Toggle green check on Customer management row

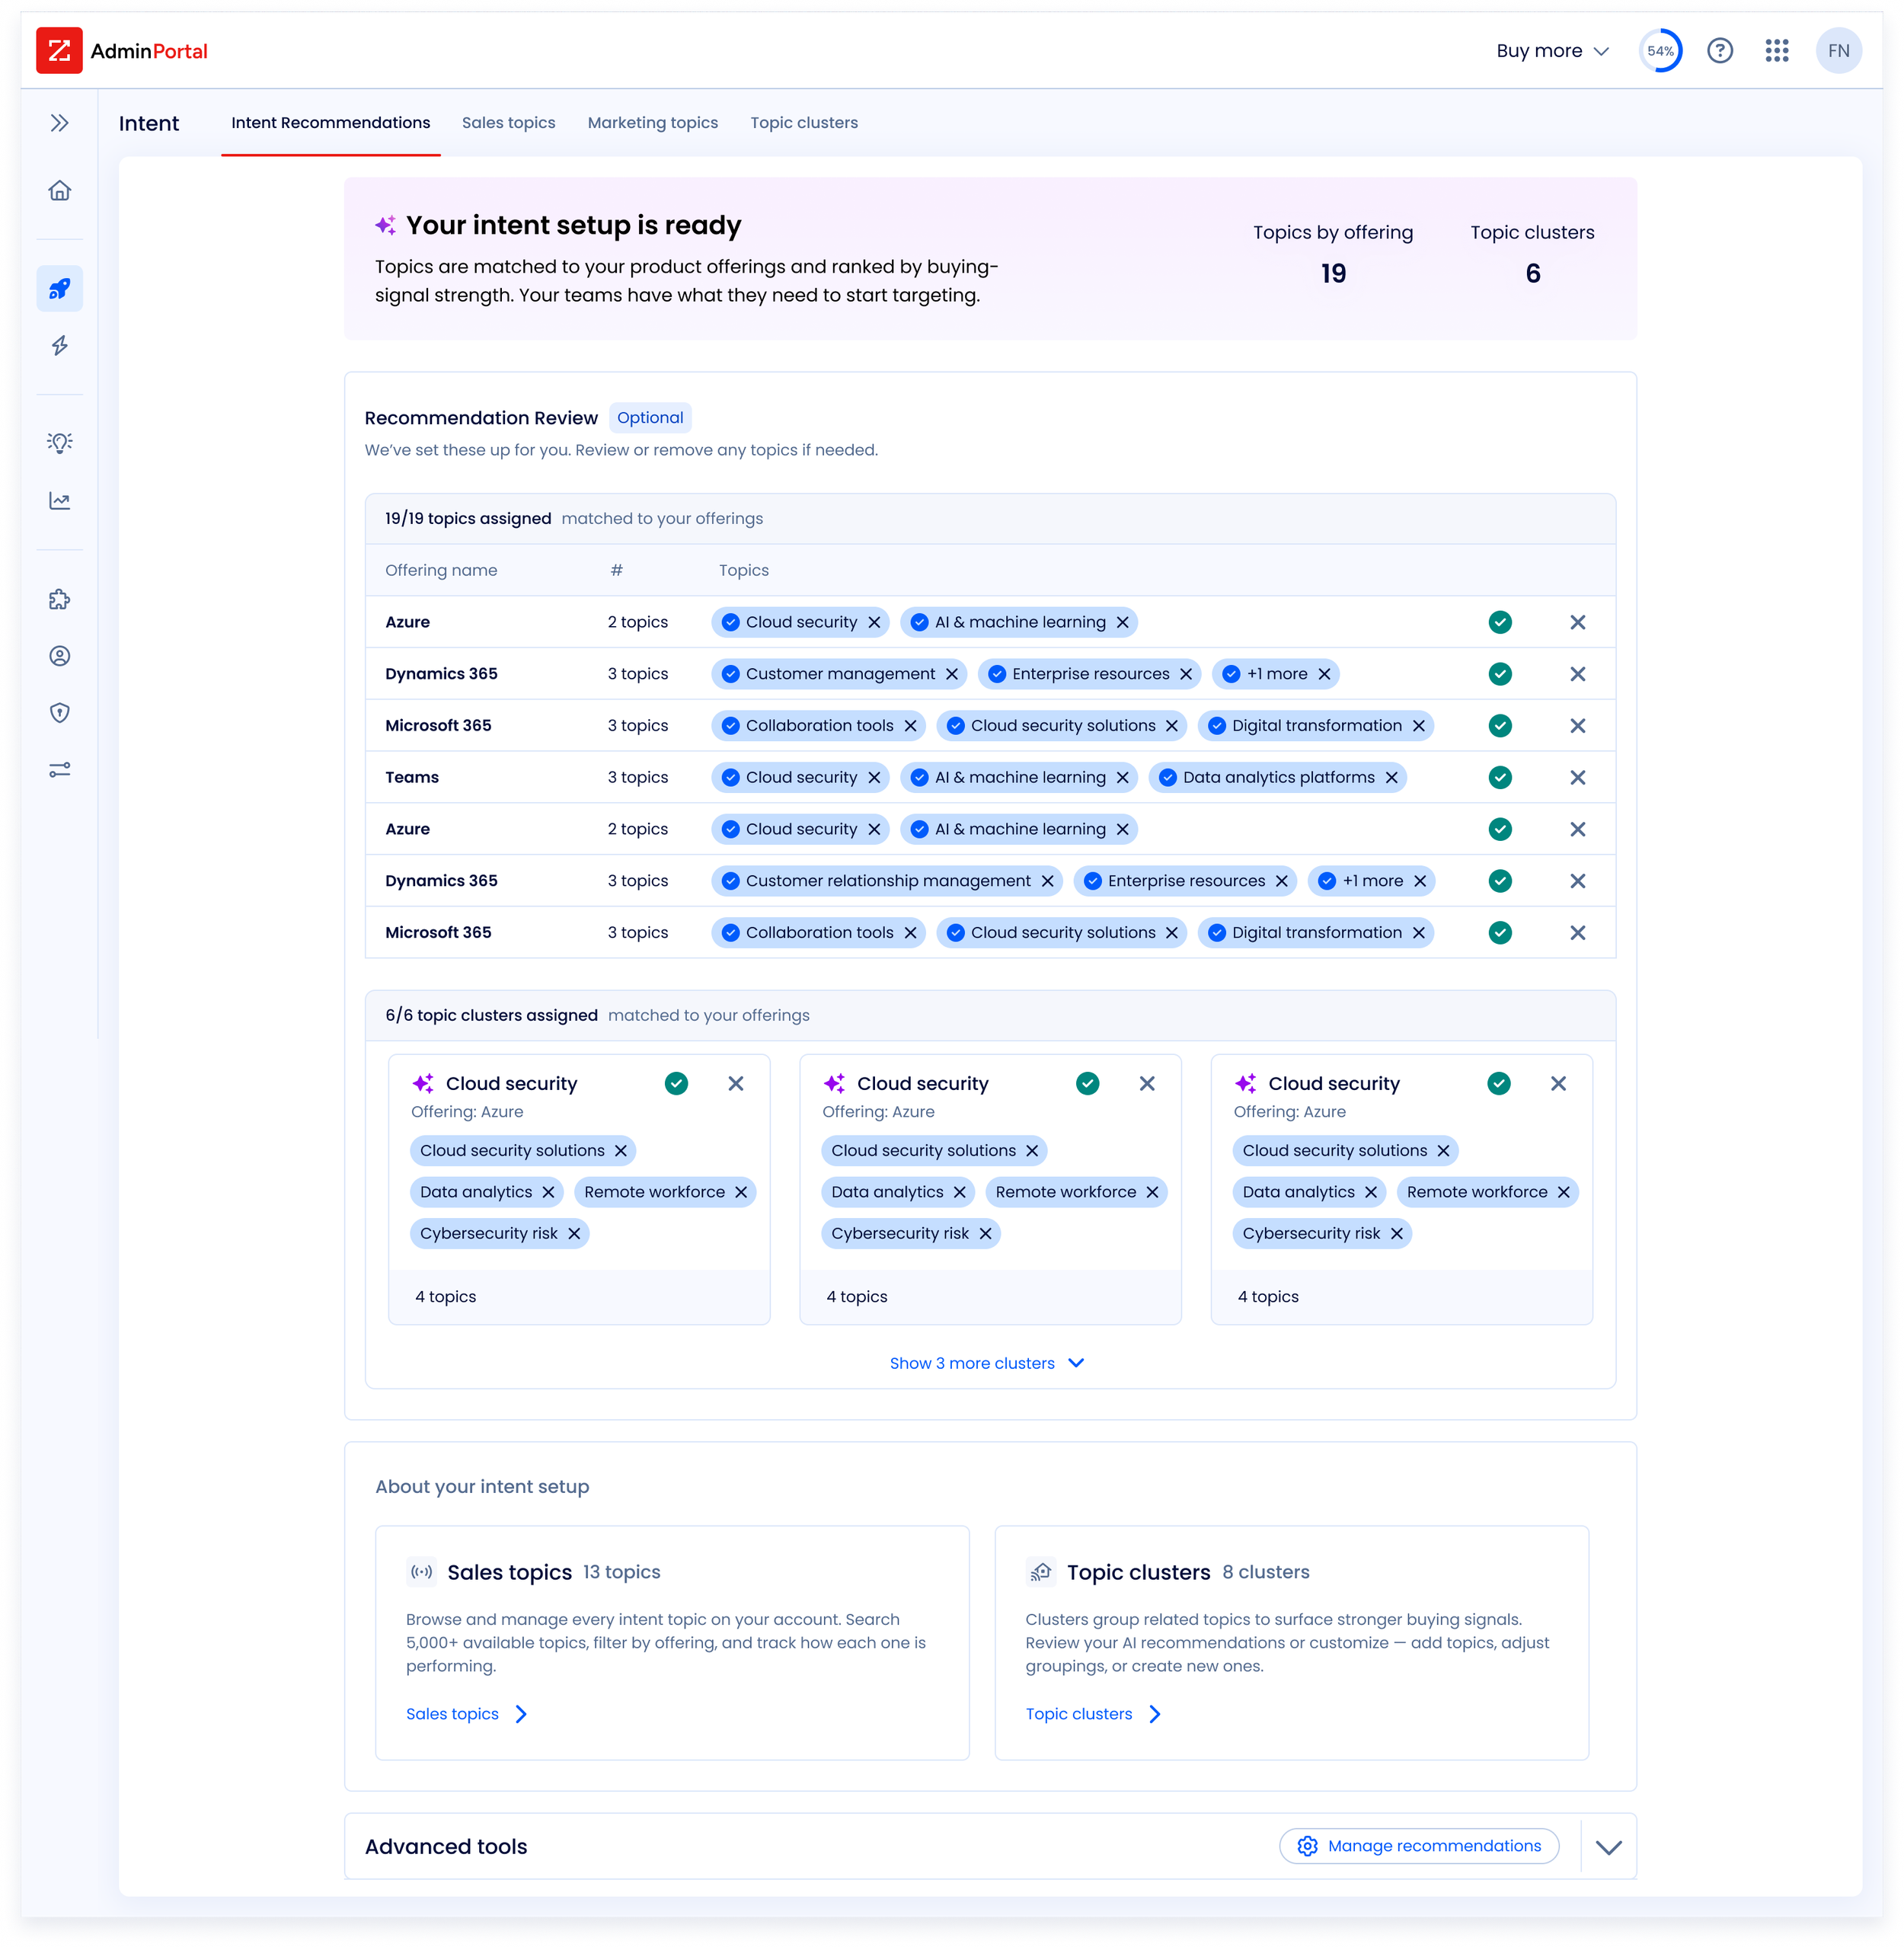click(1500, 674)
